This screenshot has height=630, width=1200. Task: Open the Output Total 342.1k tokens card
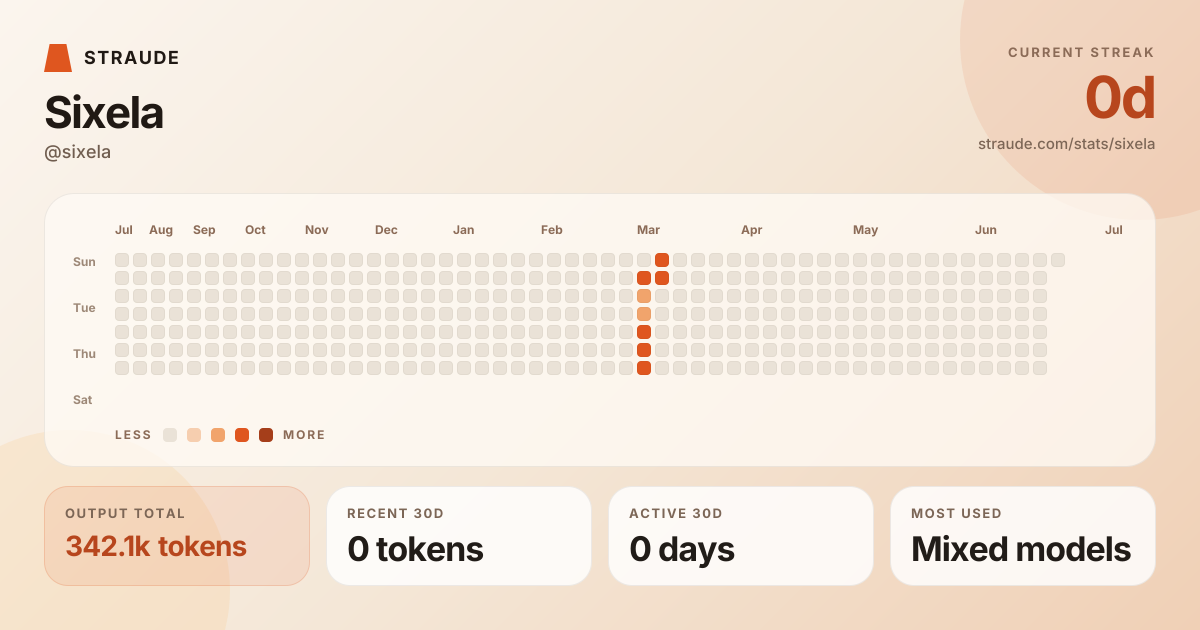click(177, 536)
